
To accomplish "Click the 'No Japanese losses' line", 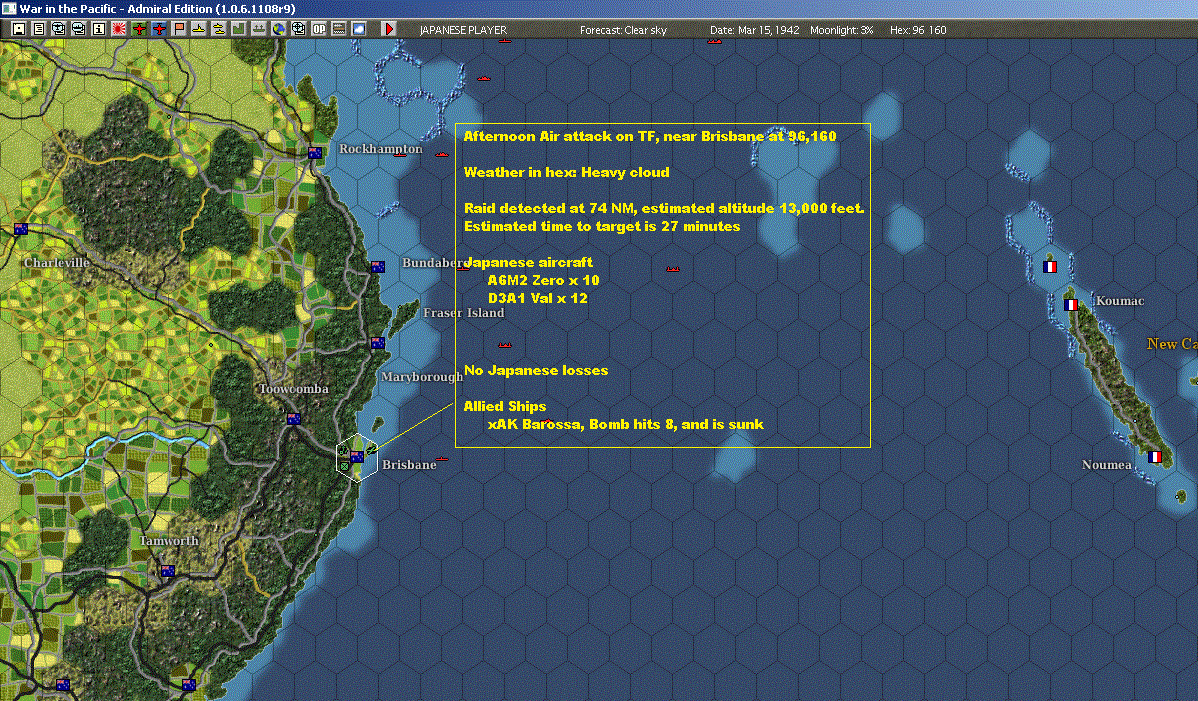I will pyautogui.click(x=536, y=370).
